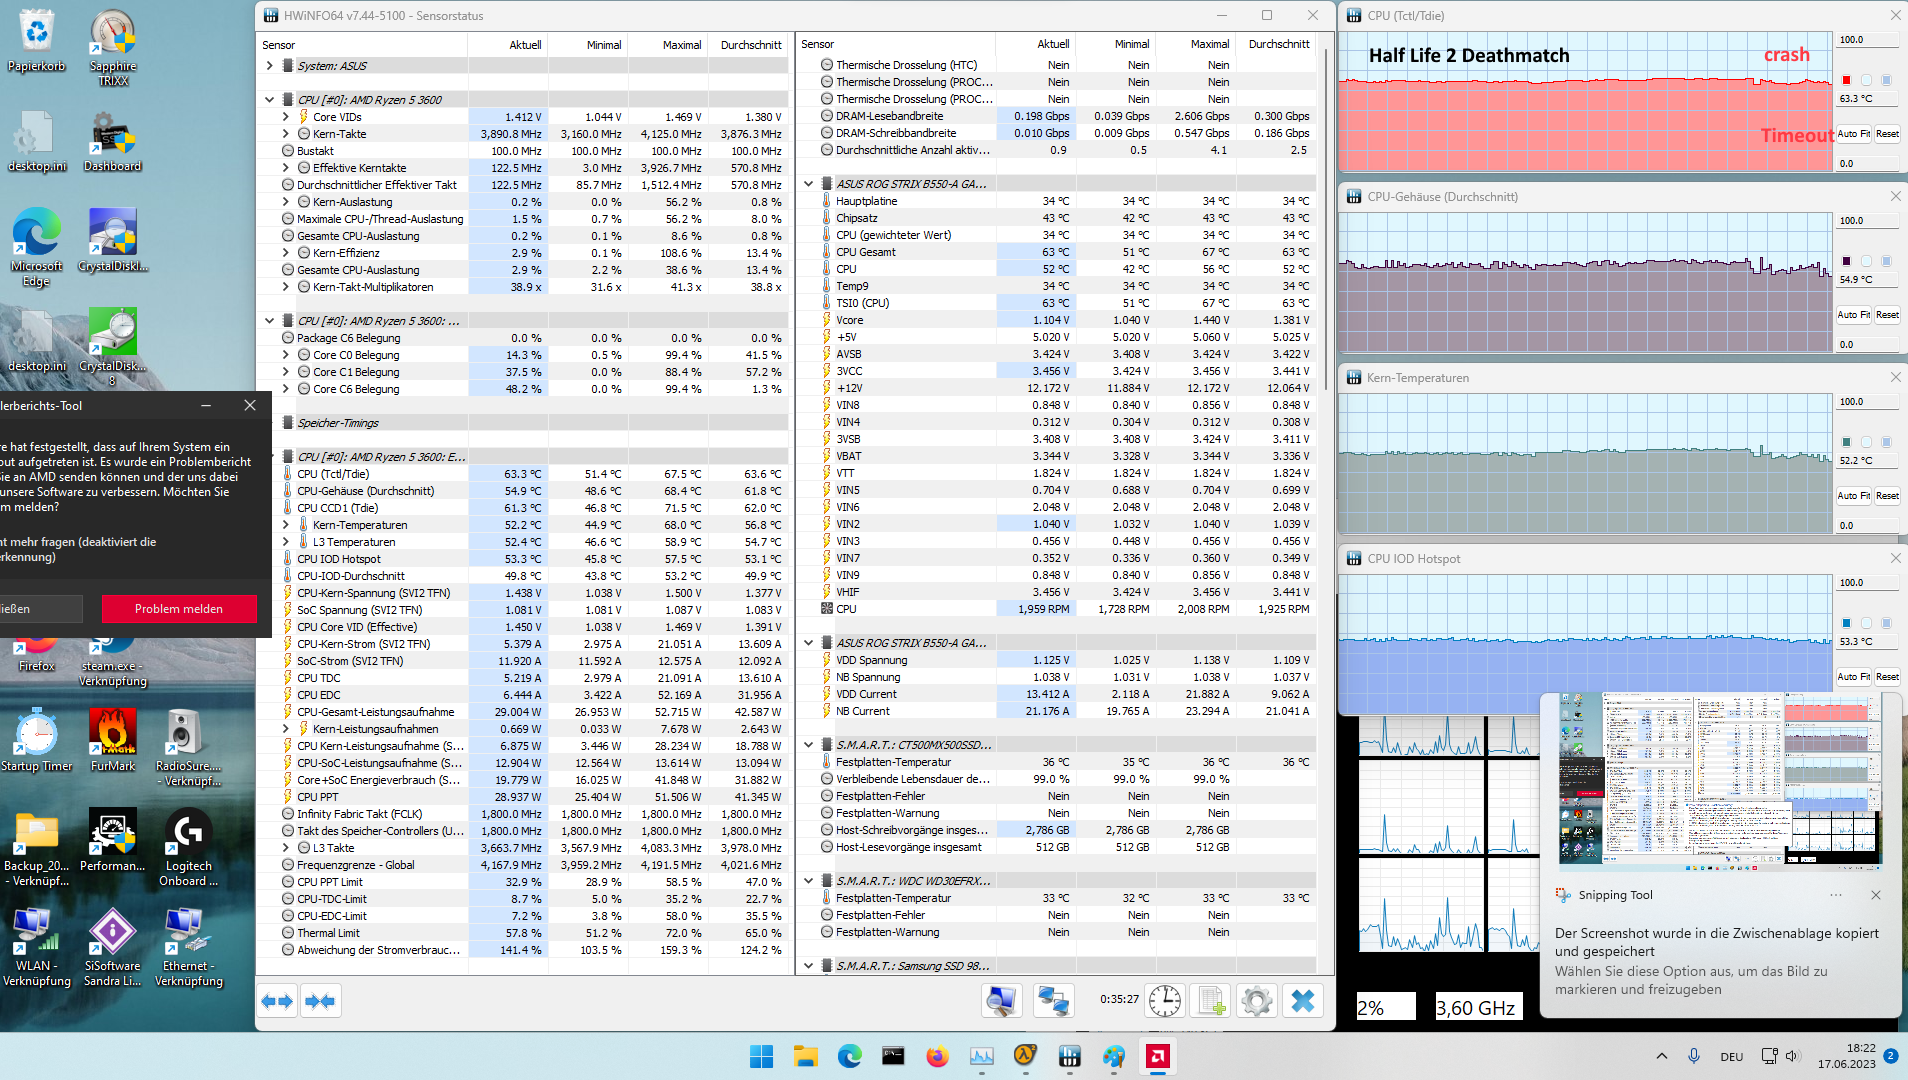This screenshot has height=1080, width=1908.
Task: Select the Chipsatz temperature row
Action: coord(1058,218)
